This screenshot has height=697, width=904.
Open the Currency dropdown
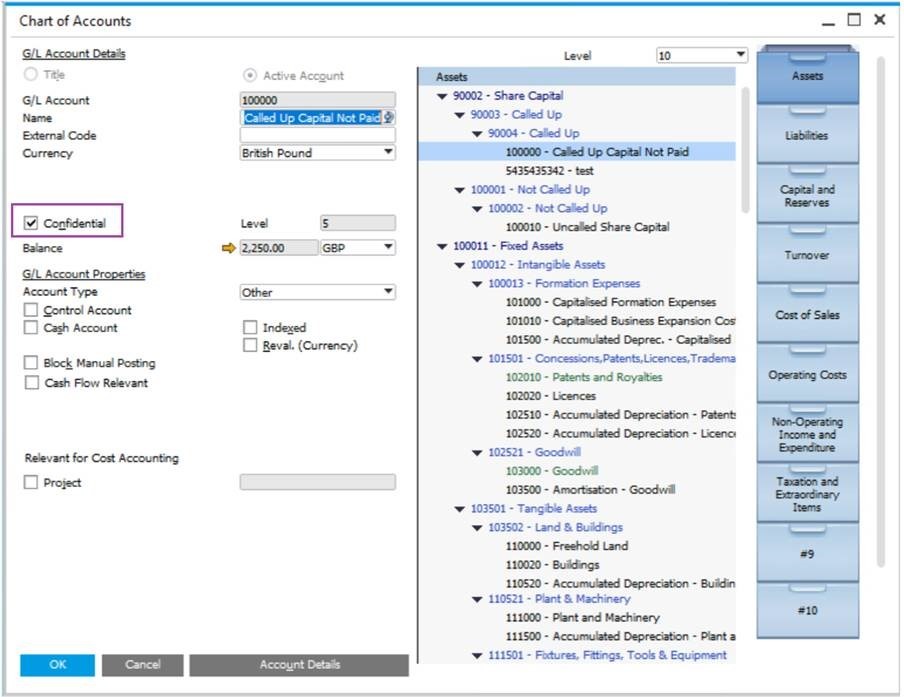(x=388, y=153)
